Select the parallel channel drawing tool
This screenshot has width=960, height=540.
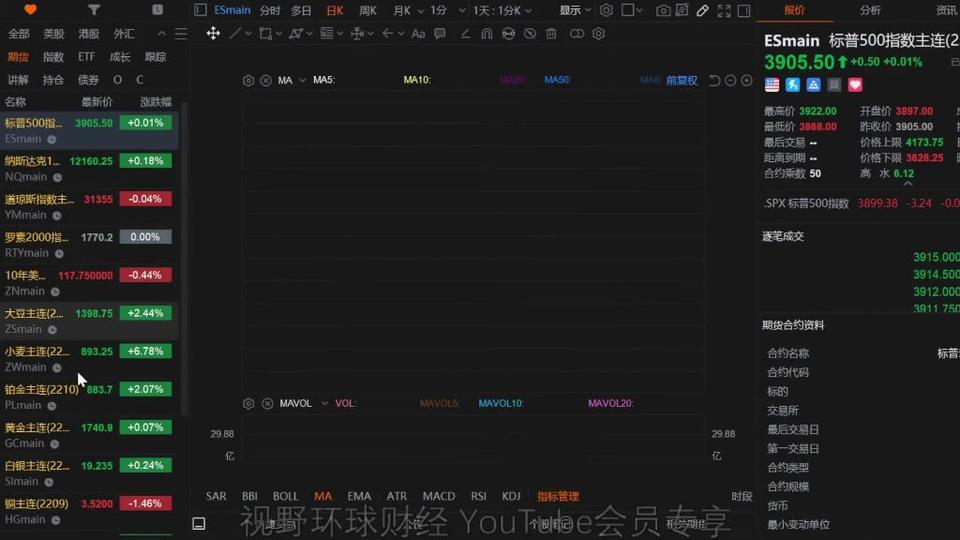click(x=296, y=34)
